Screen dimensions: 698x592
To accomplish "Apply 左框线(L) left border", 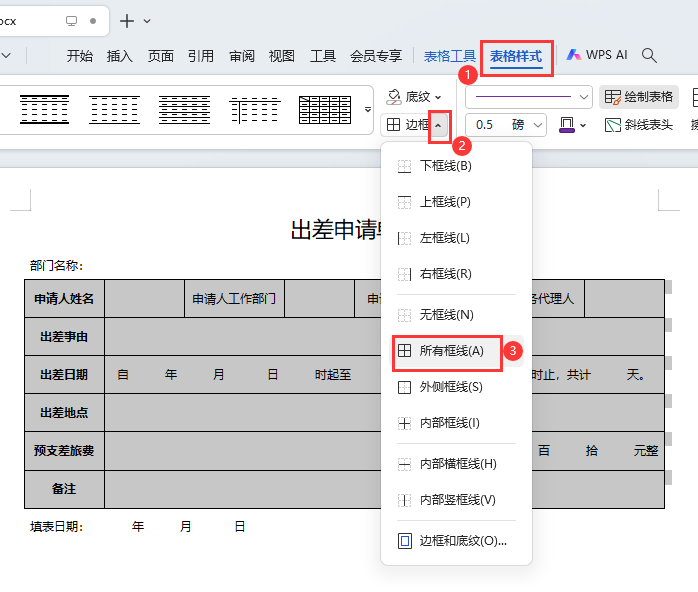I will tap(456, 238).
